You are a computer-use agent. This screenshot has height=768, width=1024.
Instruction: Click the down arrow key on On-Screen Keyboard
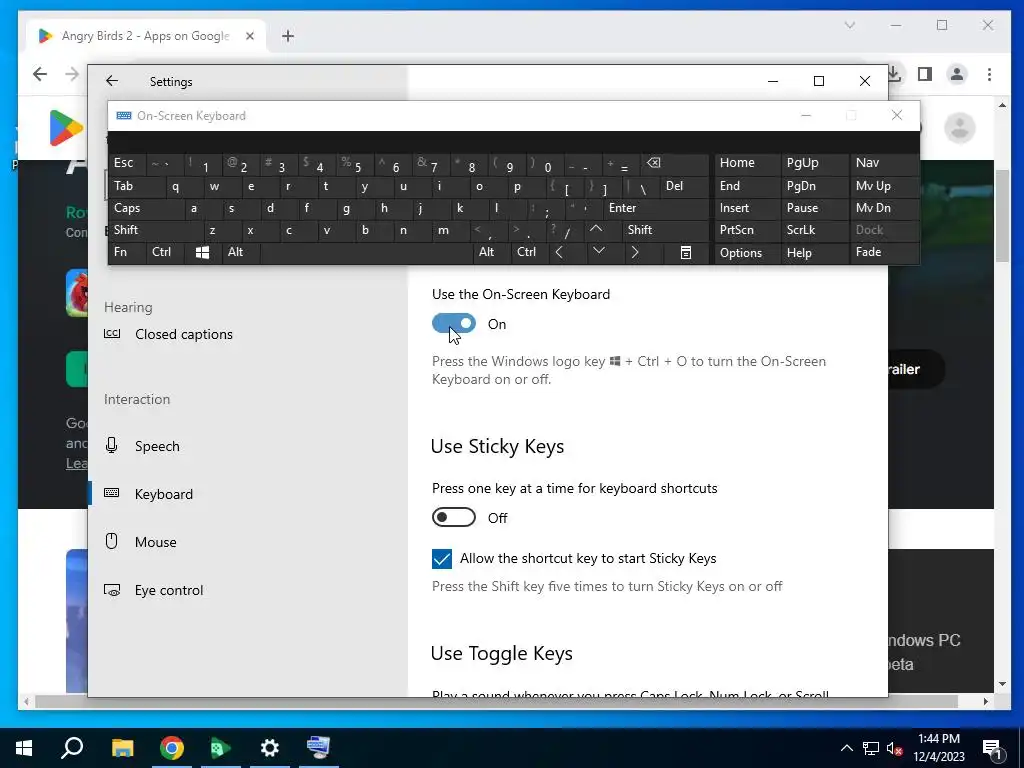(x=598, y=252)
